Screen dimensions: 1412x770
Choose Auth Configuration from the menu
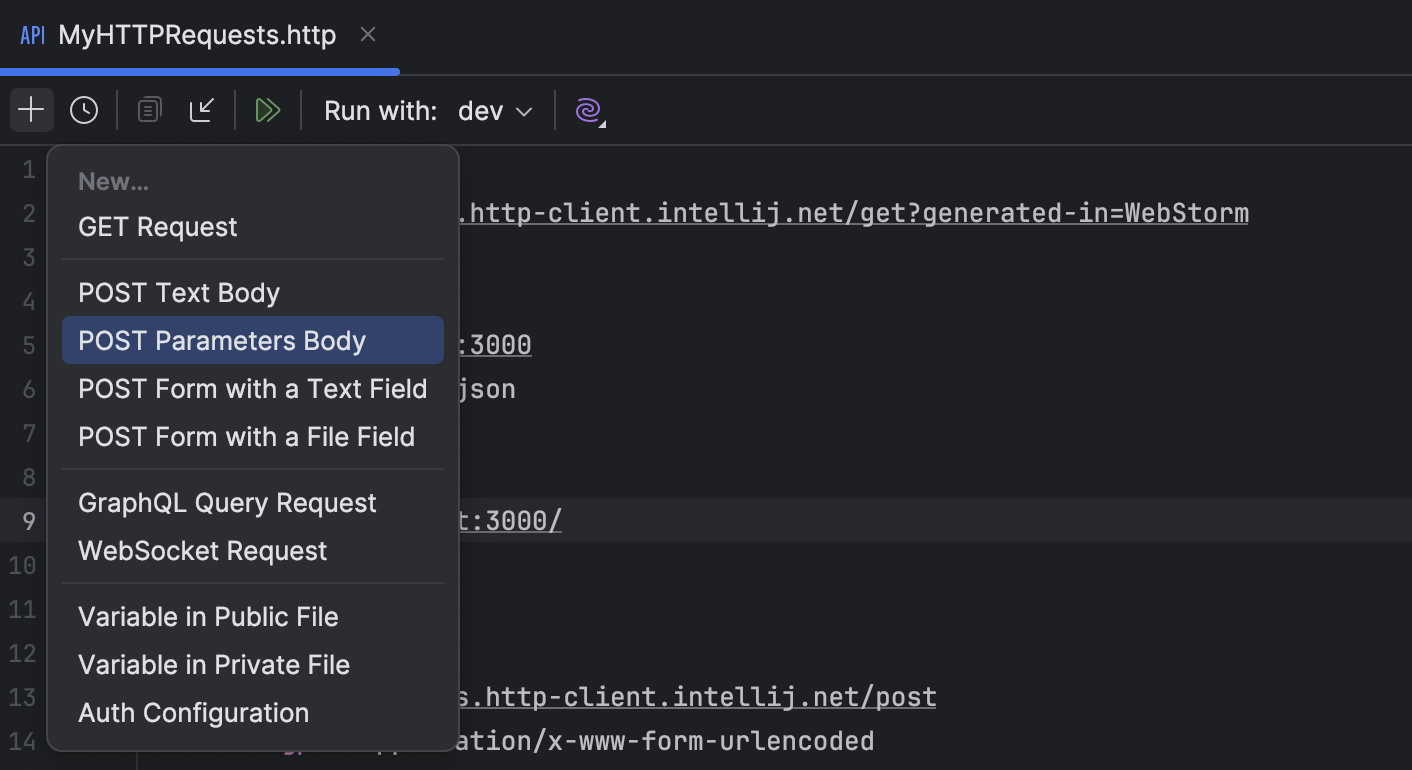pyautogui.click(x=193, y=712)
